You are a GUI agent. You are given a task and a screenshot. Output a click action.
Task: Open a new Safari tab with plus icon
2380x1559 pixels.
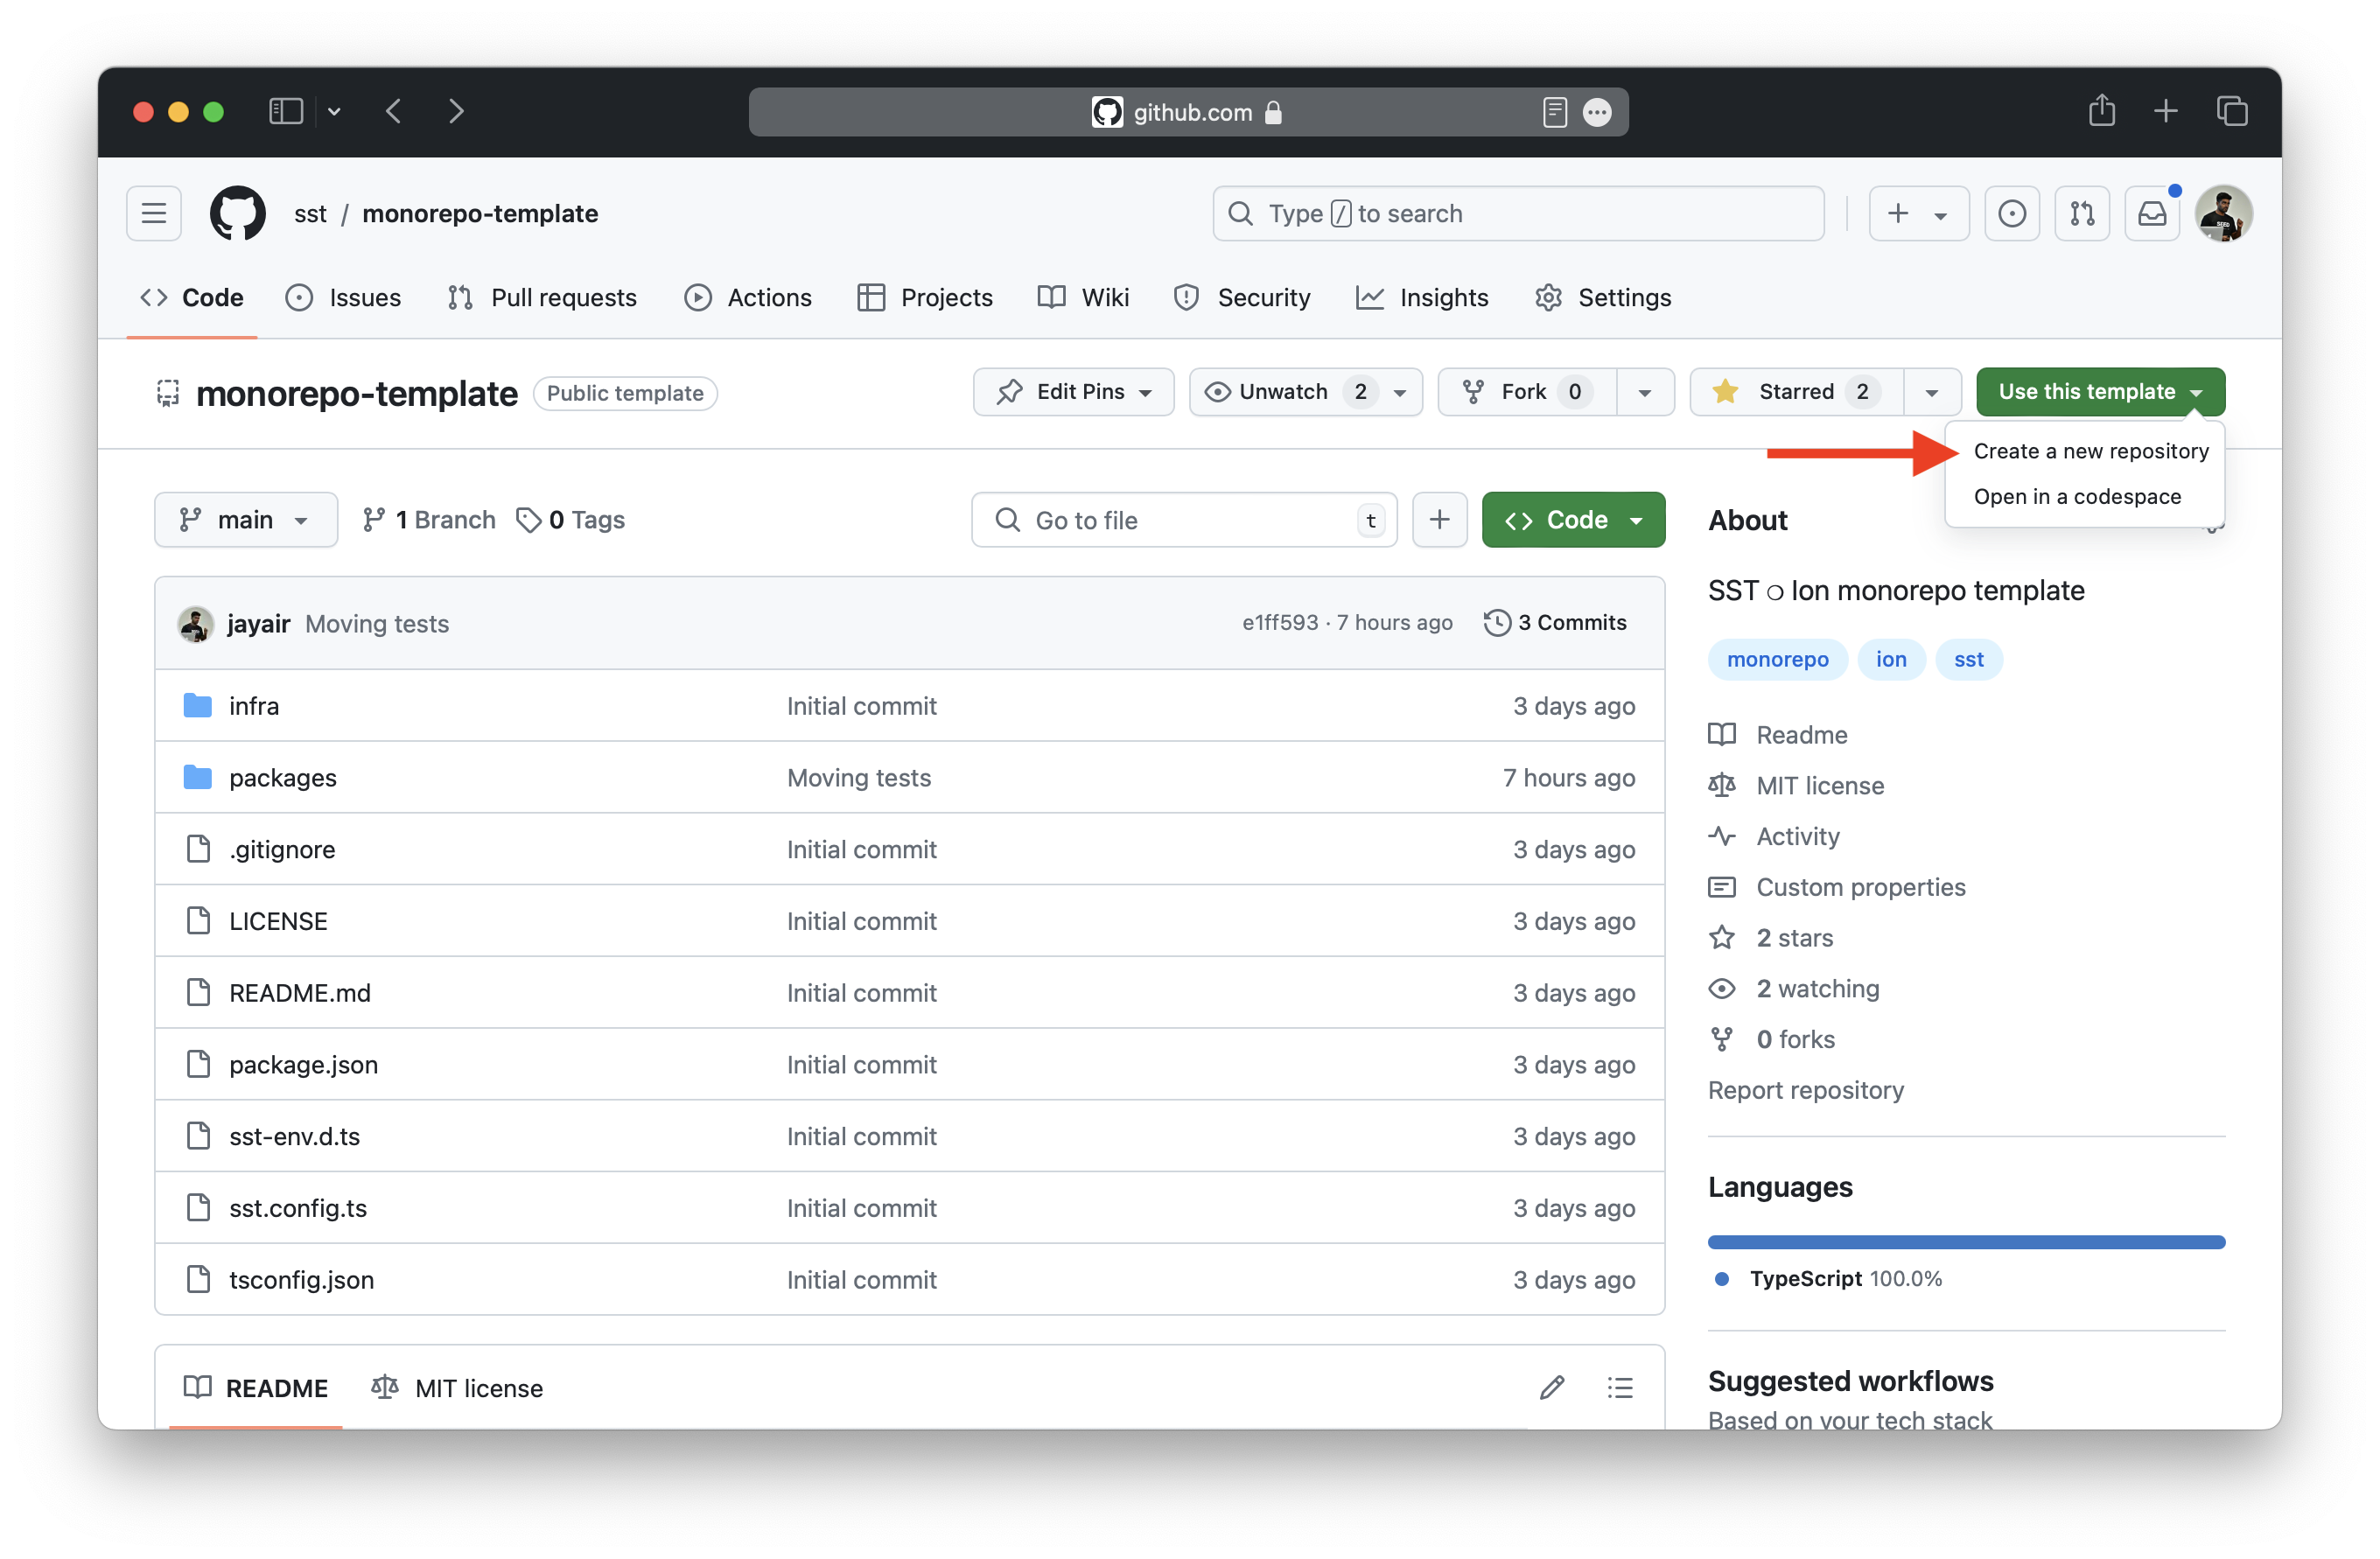[2165, 111]
